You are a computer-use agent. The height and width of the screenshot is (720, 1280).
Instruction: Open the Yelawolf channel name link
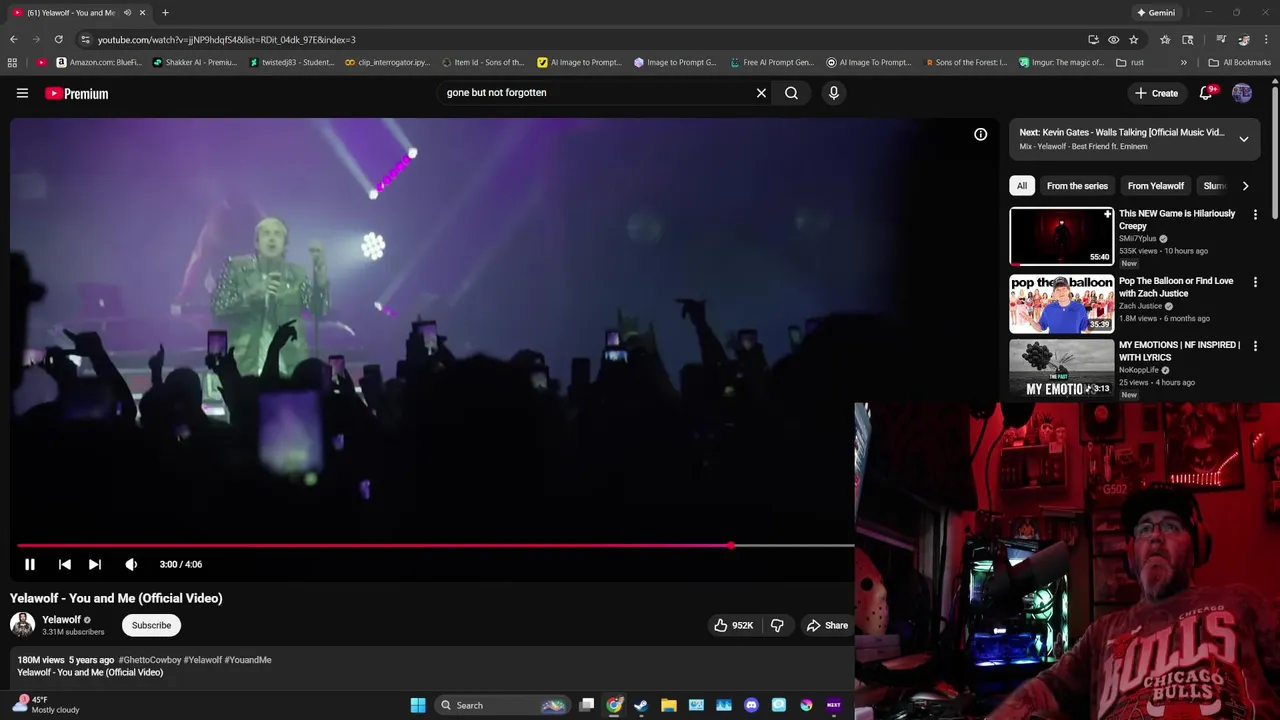click(62, 619)
